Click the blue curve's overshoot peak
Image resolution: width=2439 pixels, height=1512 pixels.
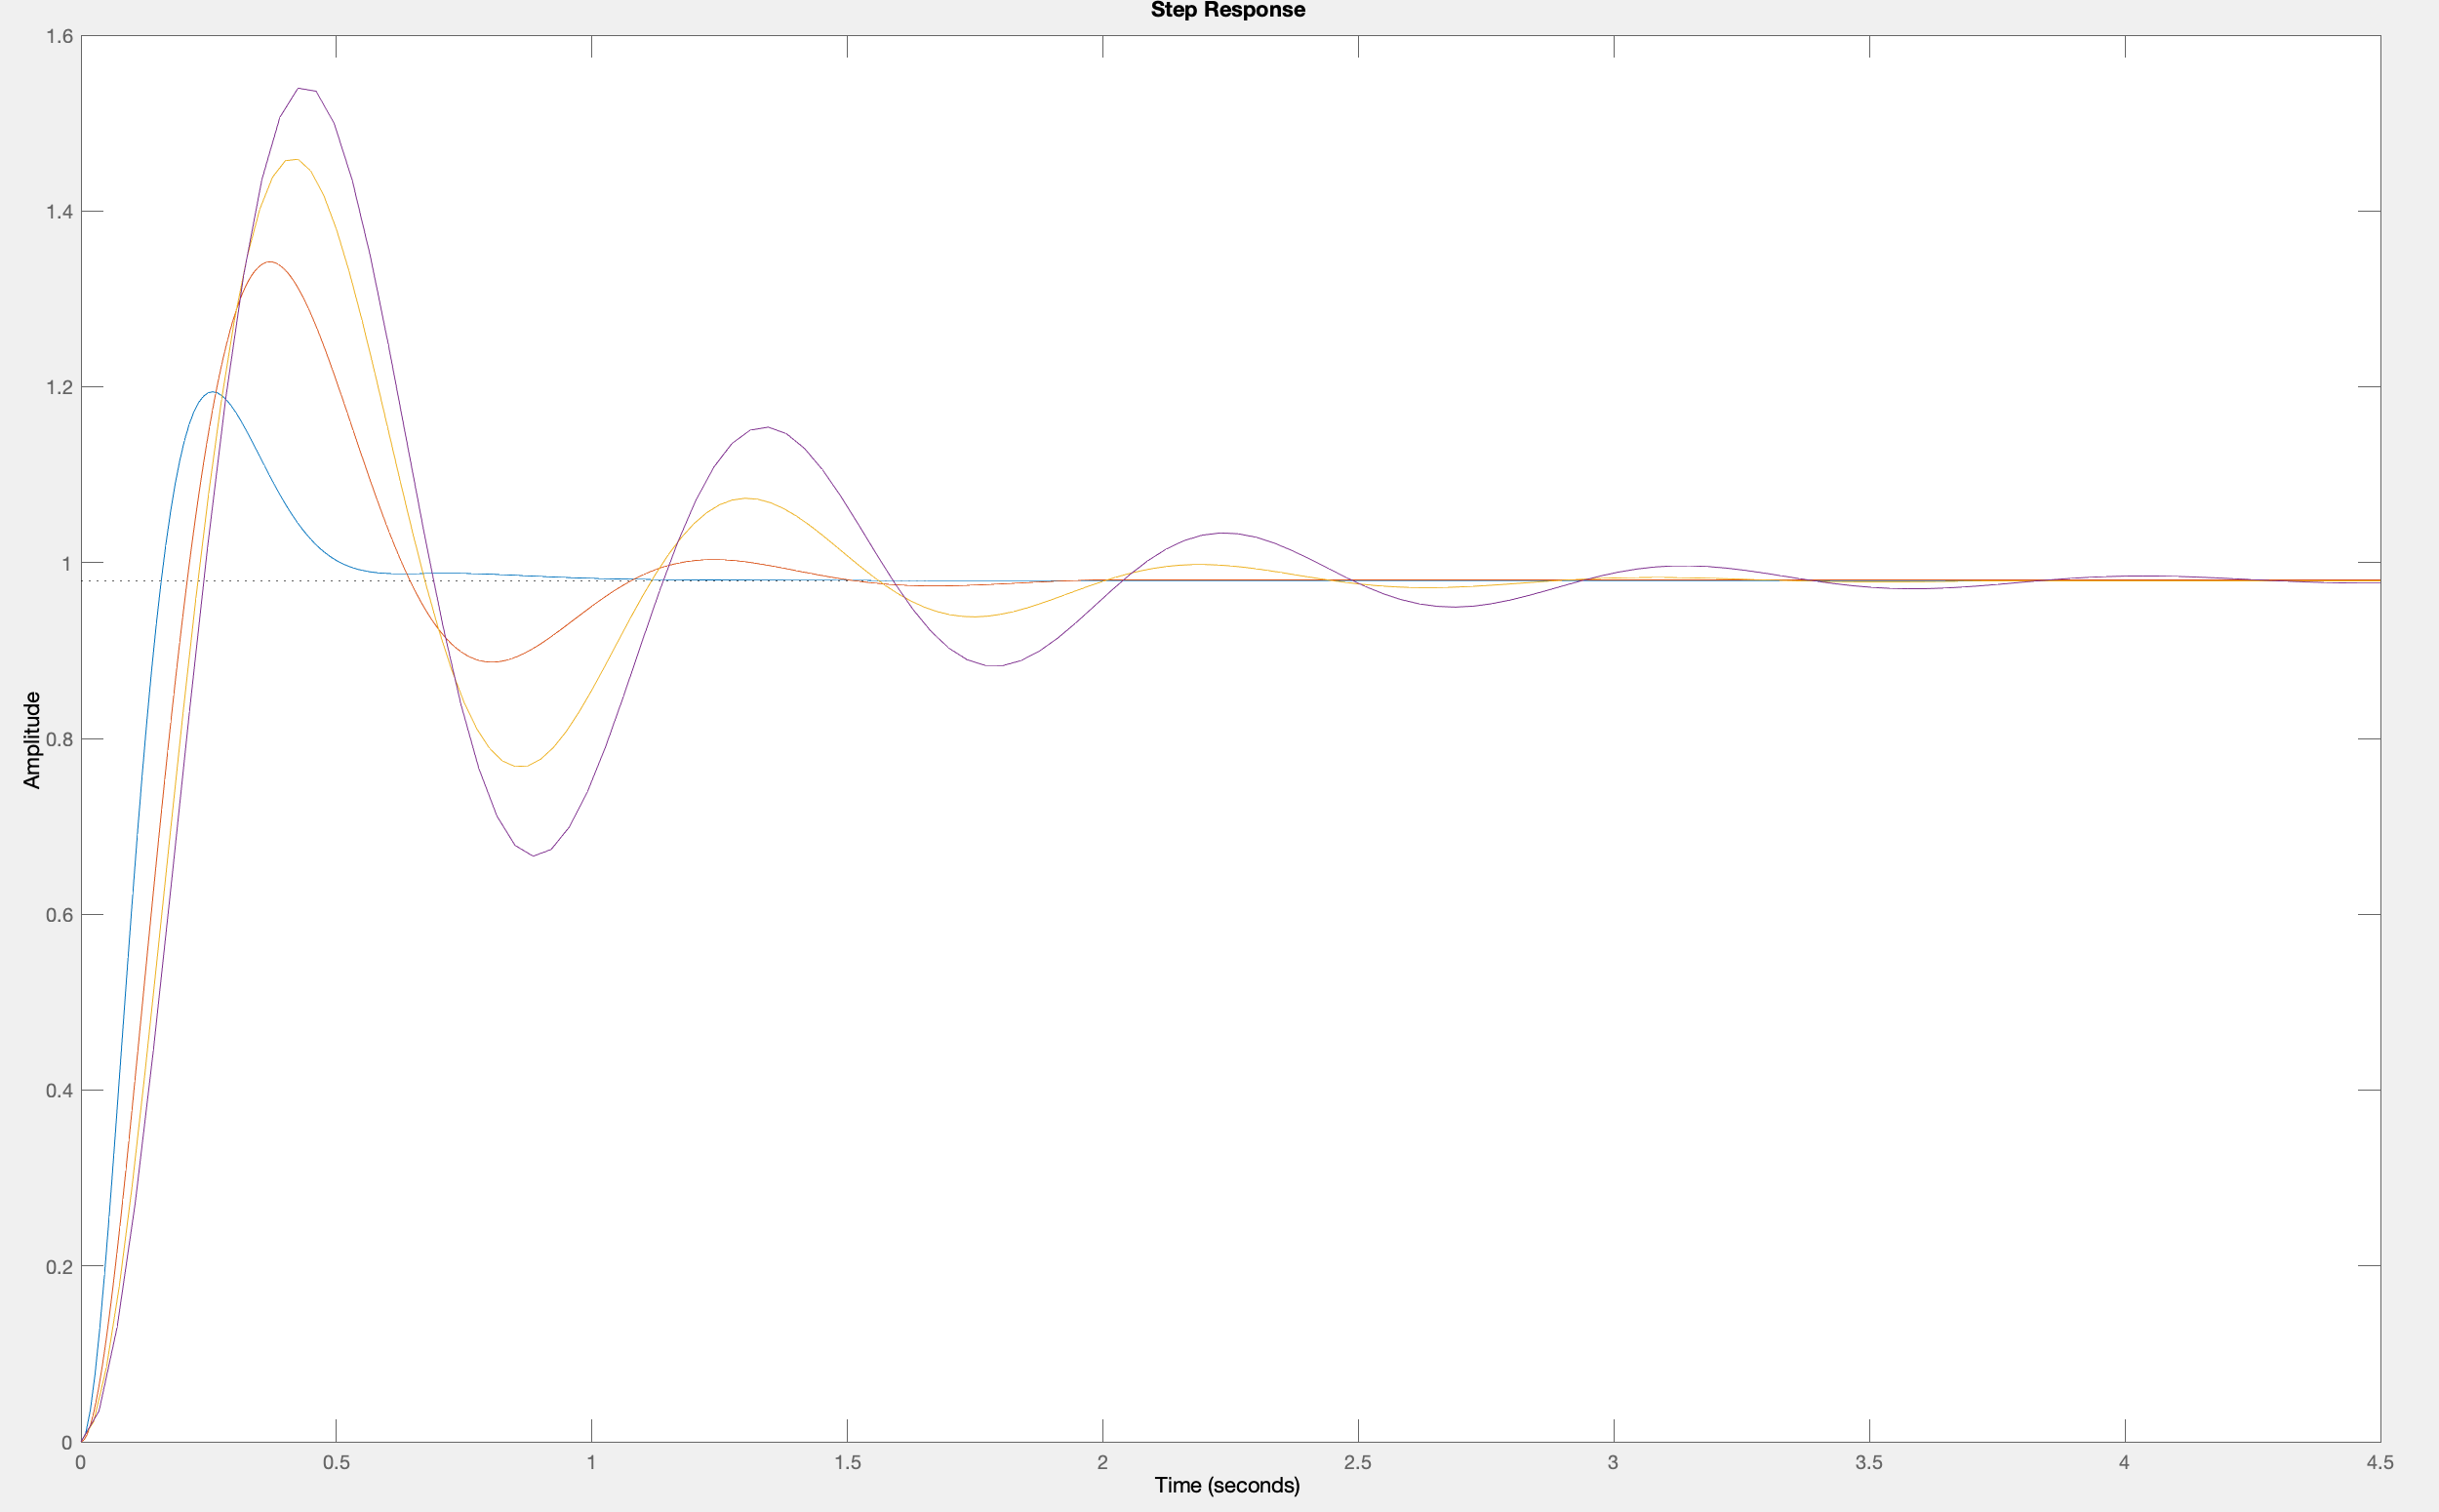(x=212, y=392)
